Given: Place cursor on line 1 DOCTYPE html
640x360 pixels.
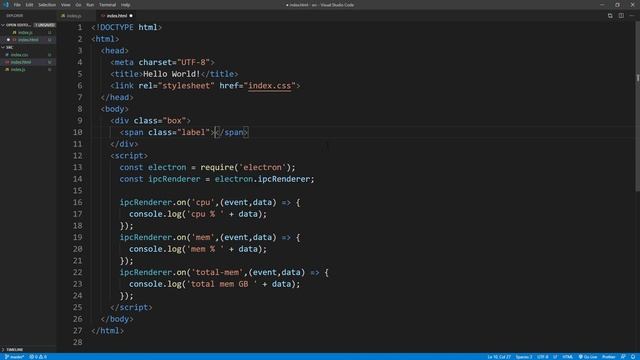Looking at the screenshot, I should coord(127,27).
